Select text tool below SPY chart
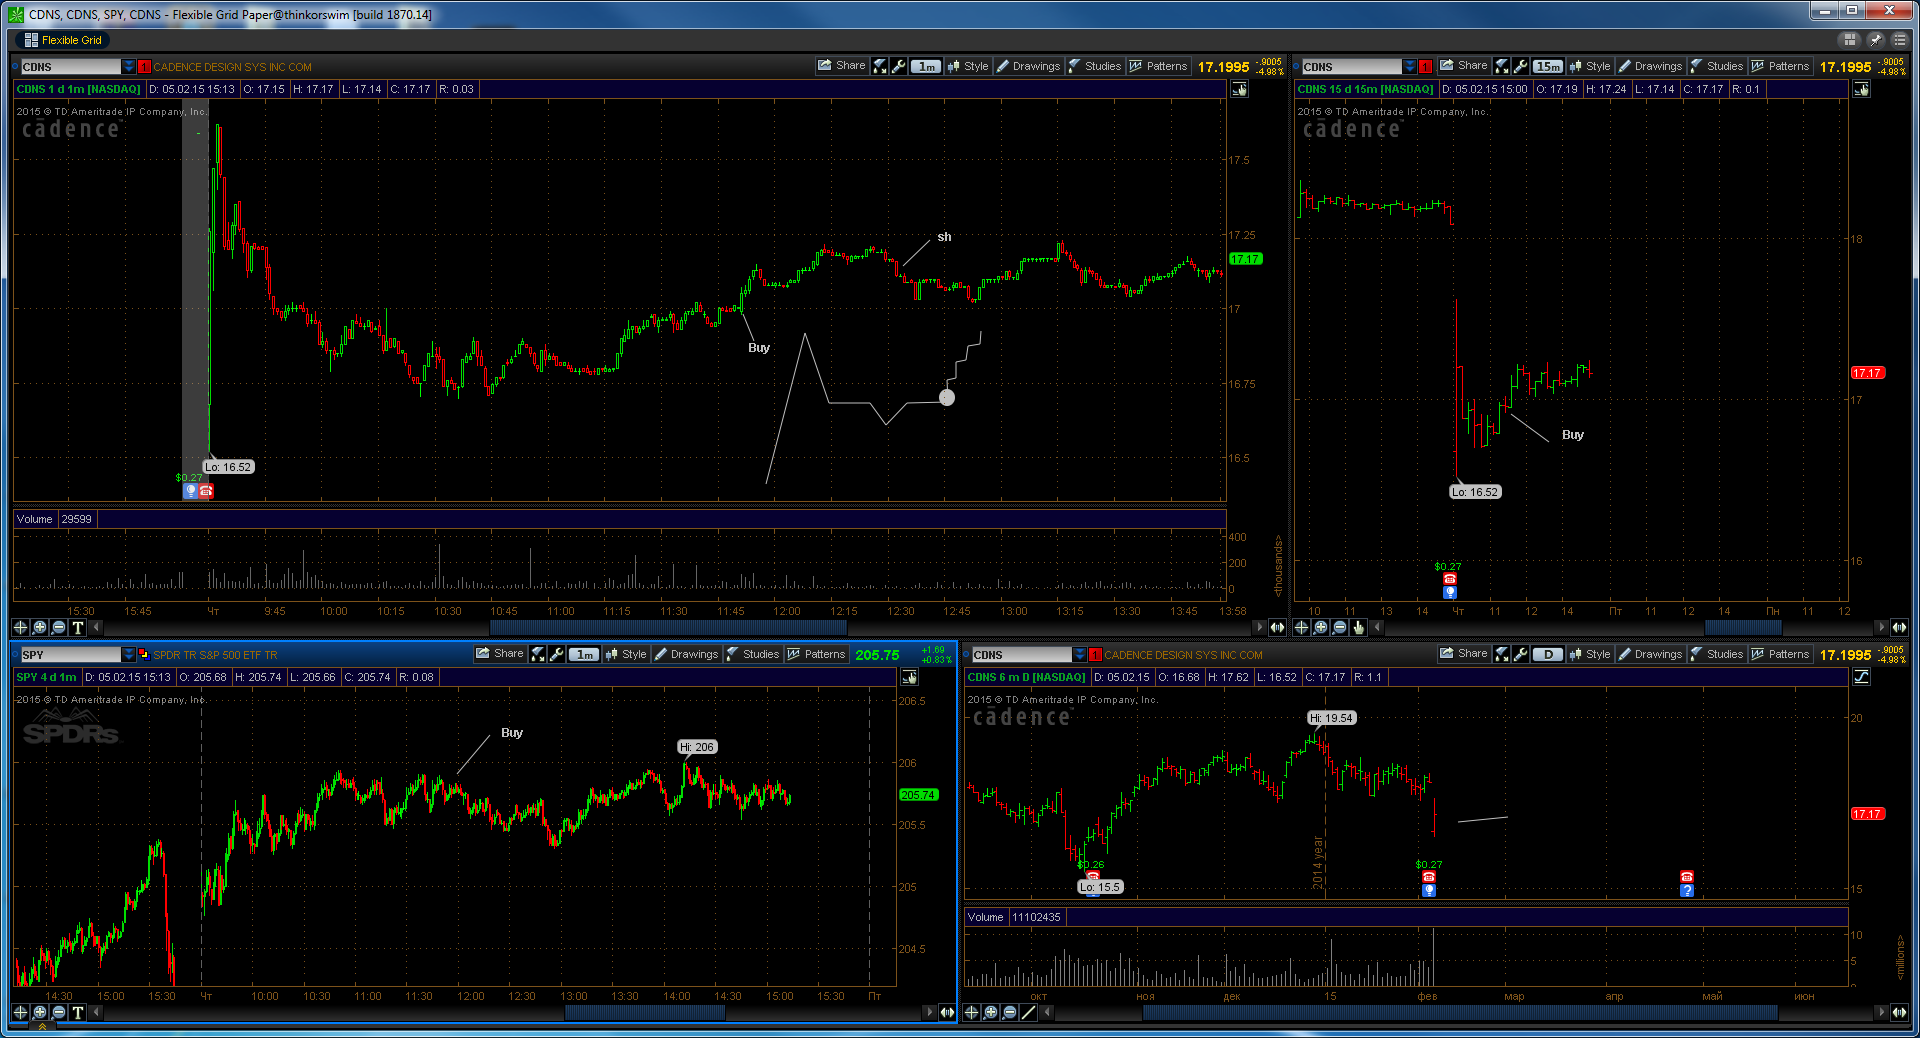1920x1038 pixels. [x=78, y=1012]
